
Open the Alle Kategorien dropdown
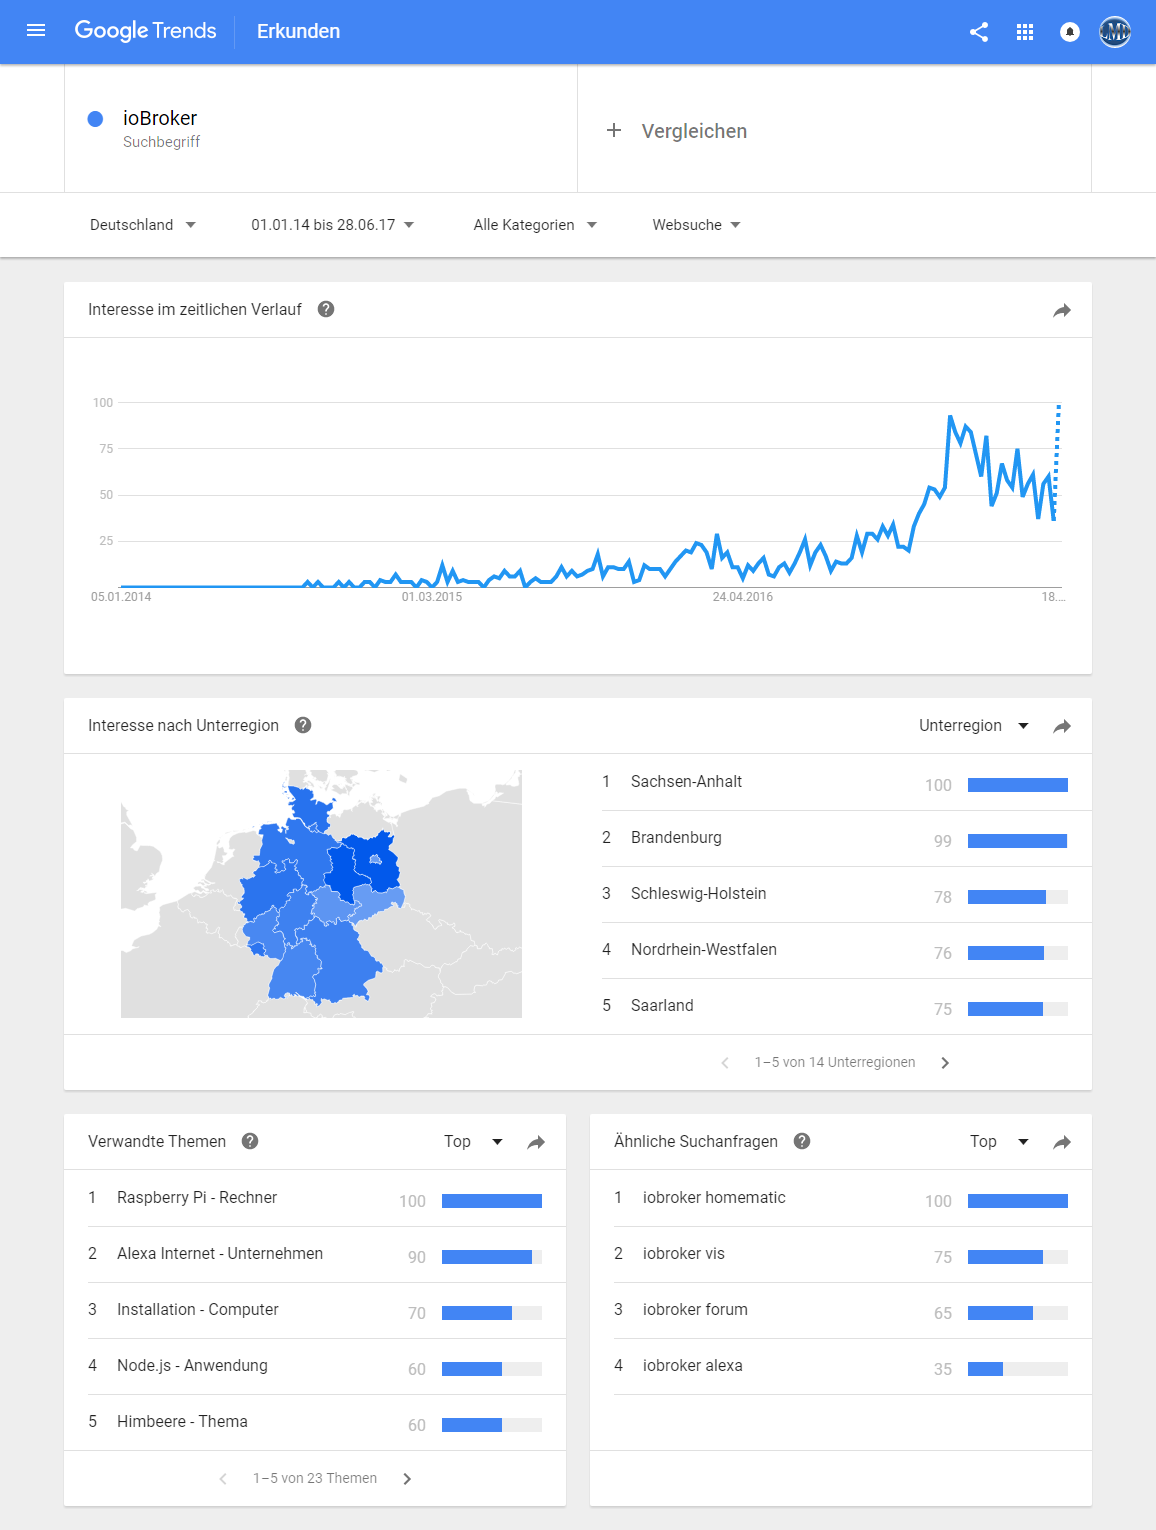click(x=535, y=225)
